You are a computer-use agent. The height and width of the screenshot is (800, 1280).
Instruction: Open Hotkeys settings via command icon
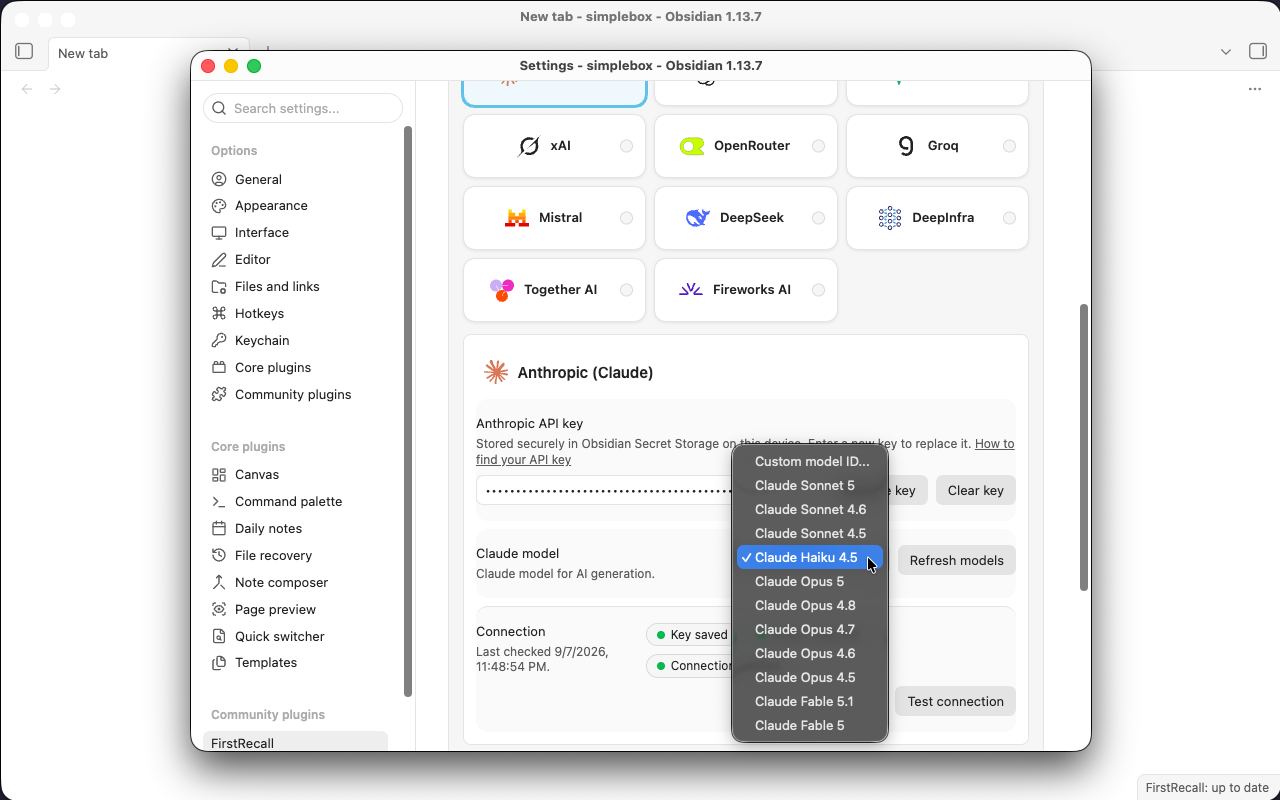click(219, 314)
